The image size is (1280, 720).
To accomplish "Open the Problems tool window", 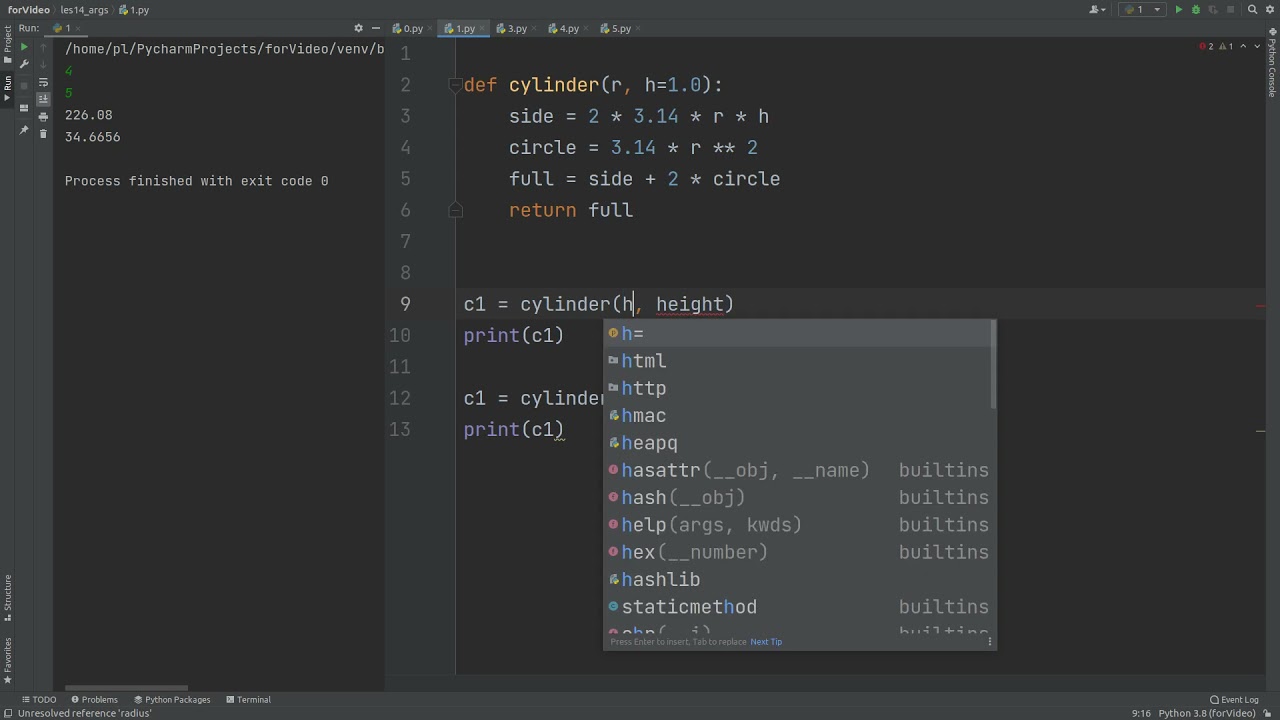I will point(93,700).
